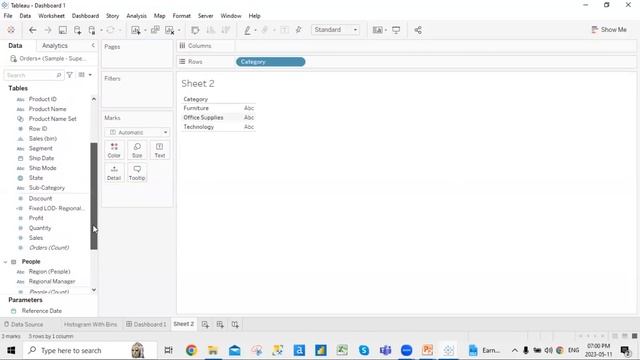This screenshot has width=640, height=360.
Task: Click the Fix axes pin icon
Action: tap(299, 30)
